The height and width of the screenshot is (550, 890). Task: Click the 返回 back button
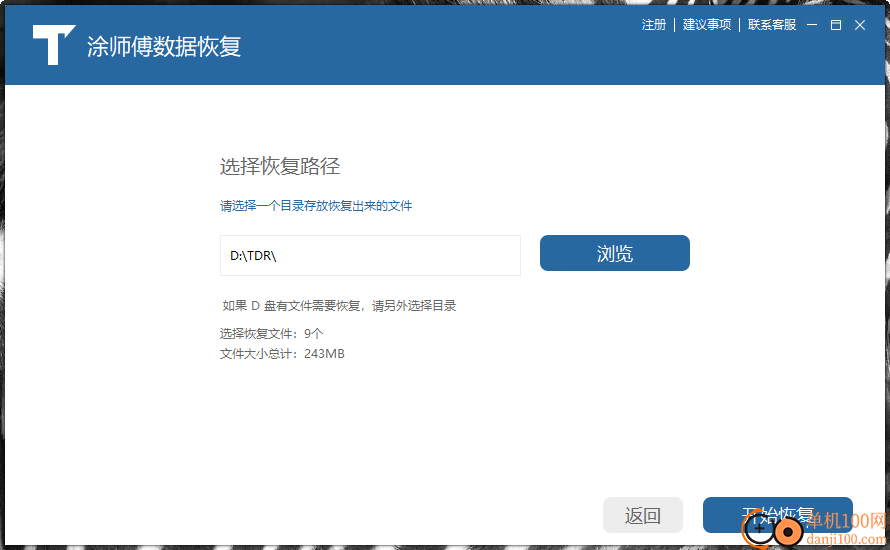pos(643,515)
